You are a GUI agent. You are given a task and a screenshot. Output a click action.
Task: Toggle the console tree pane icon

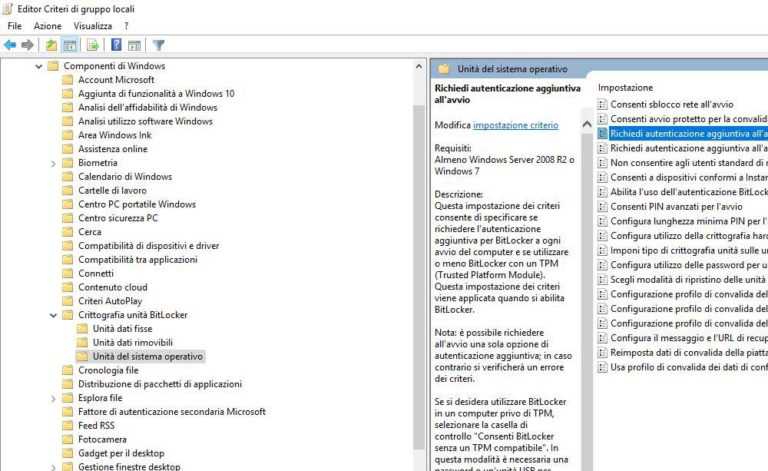click(70, 45)
